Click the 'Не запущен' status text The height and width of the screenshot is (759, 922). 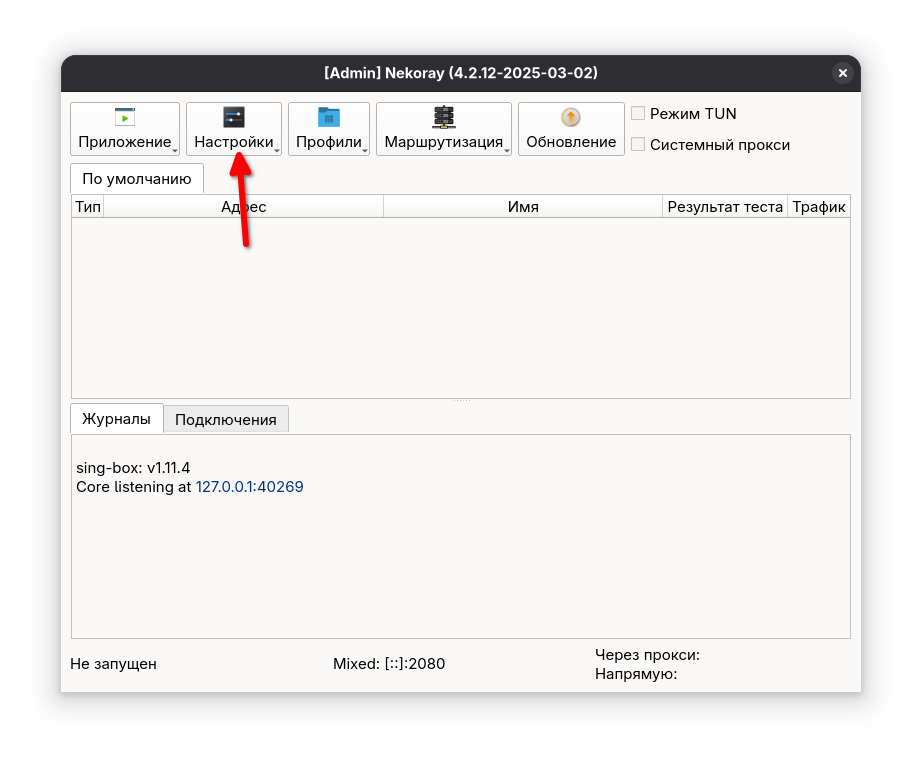[113, 664]
